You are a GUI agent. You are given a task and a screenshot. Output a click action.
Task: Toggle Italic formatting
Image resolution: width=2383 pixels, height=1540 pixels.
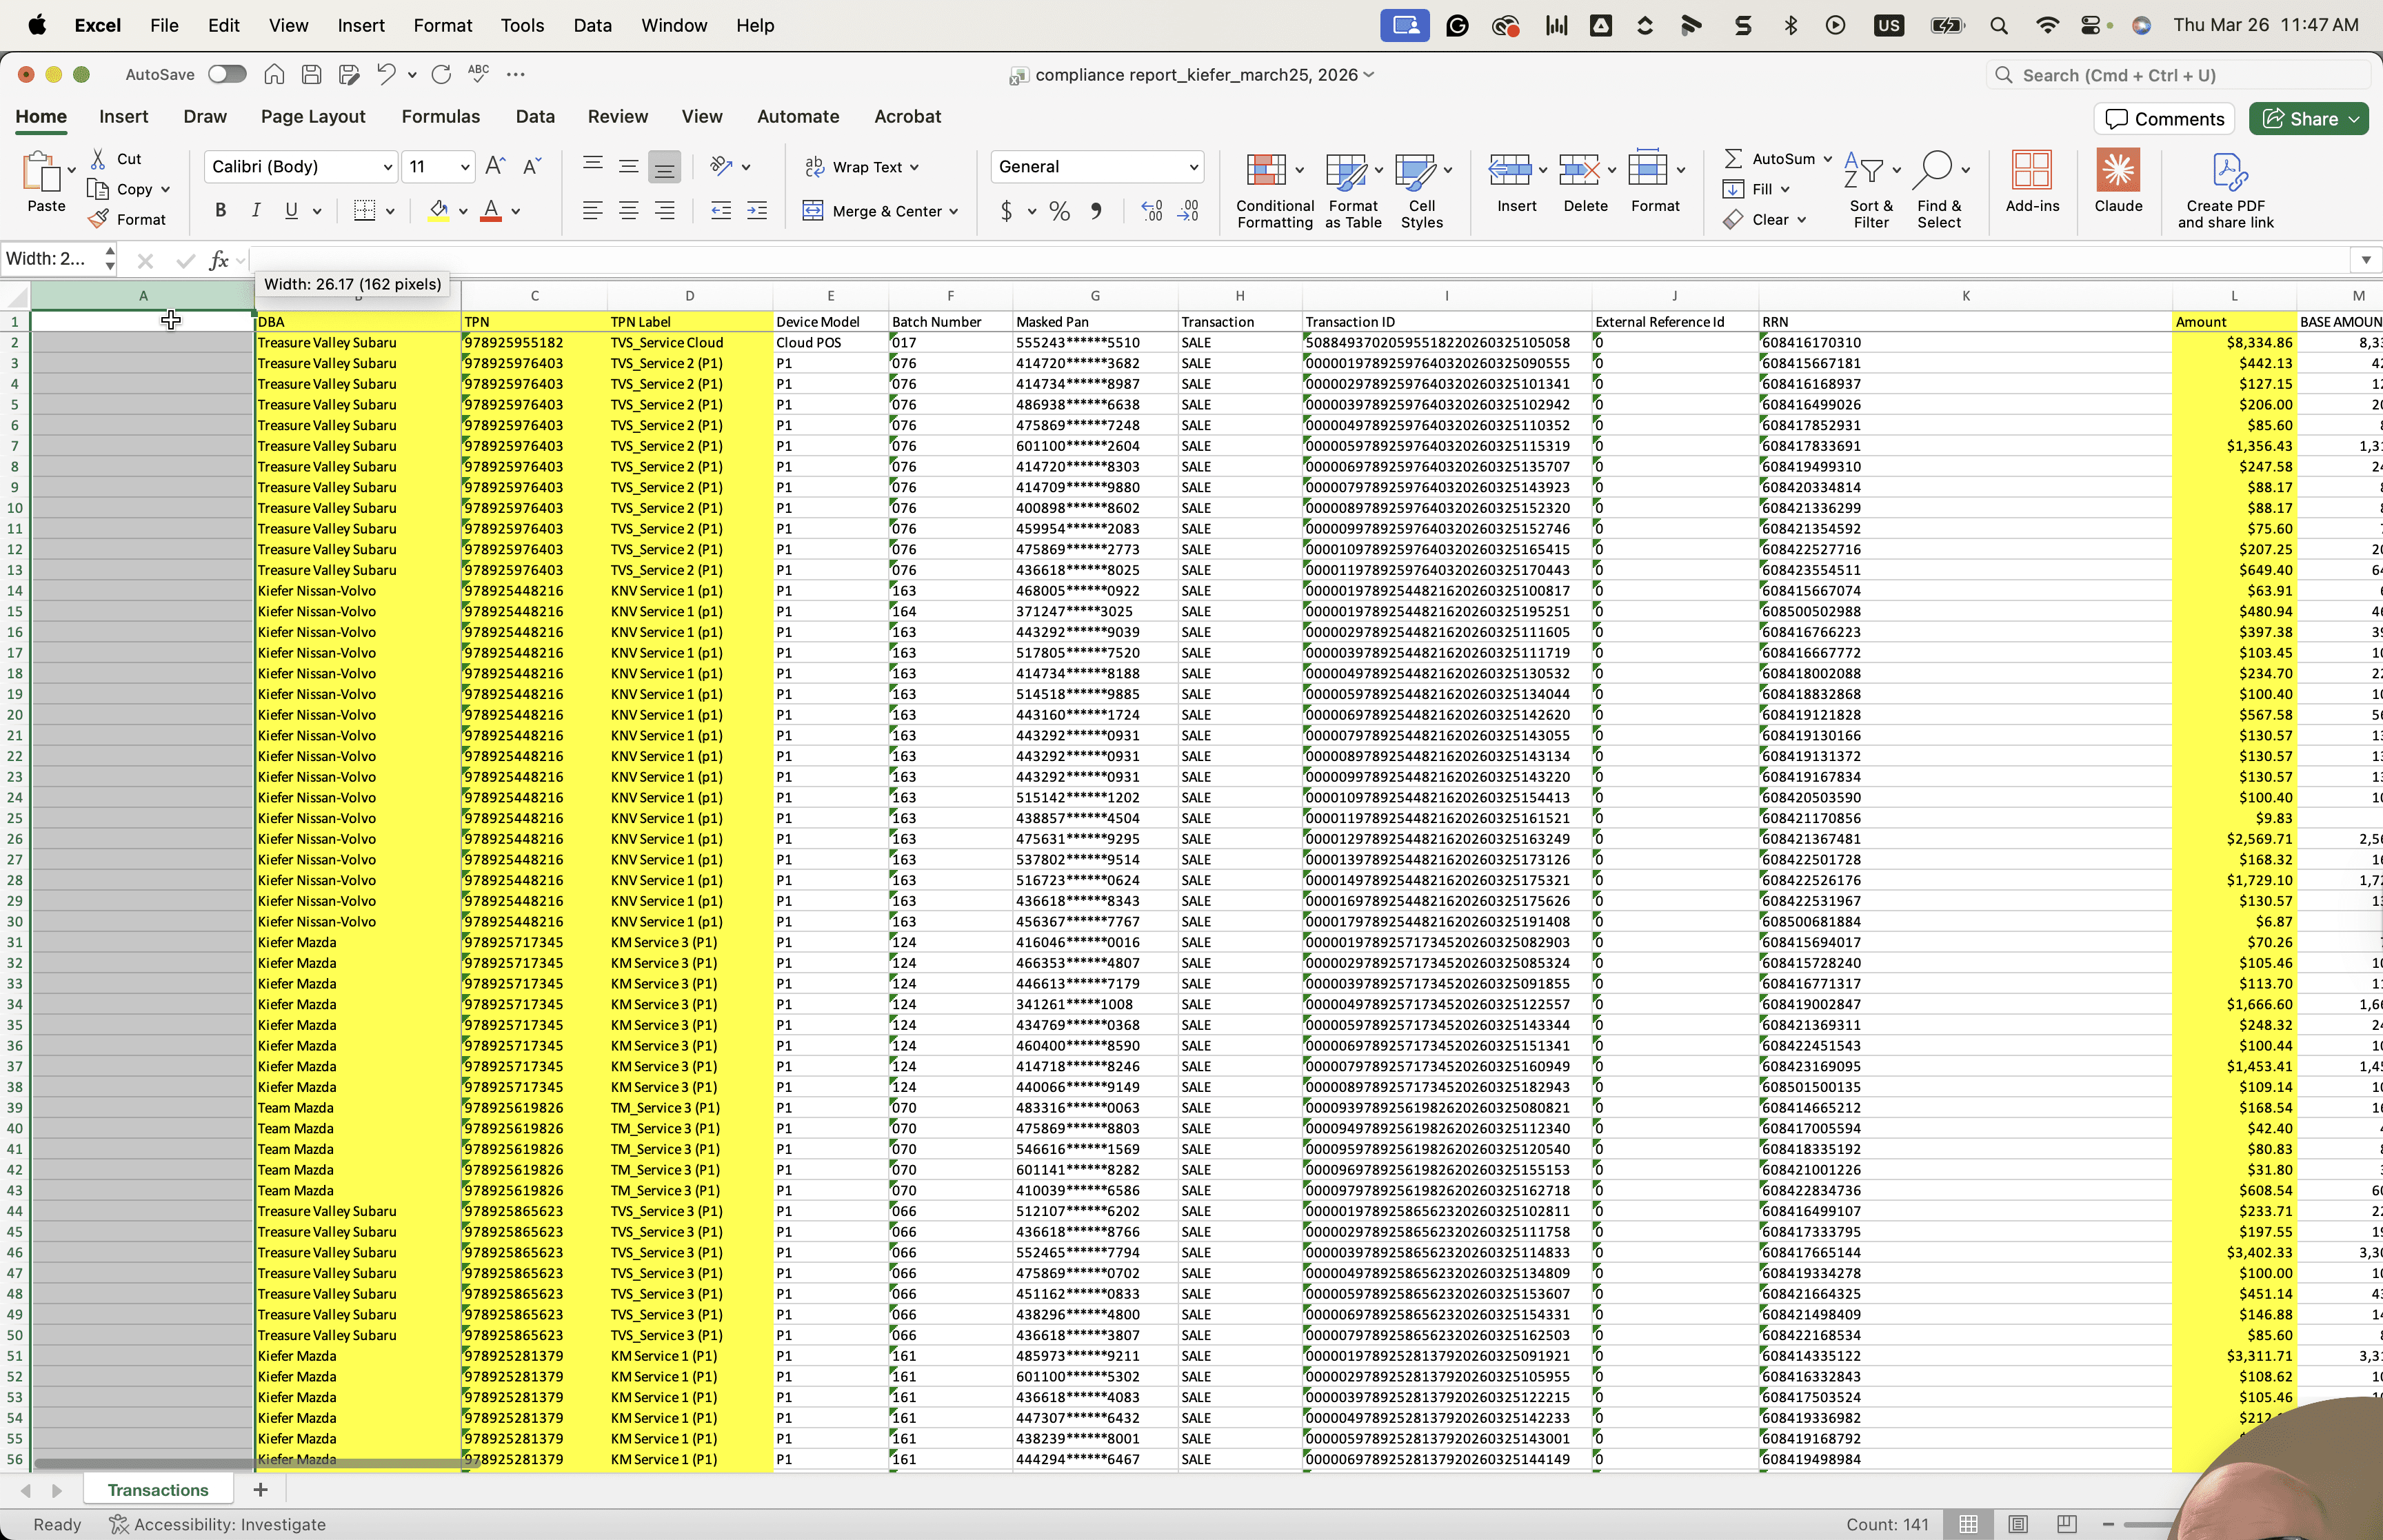coord(256,210)
